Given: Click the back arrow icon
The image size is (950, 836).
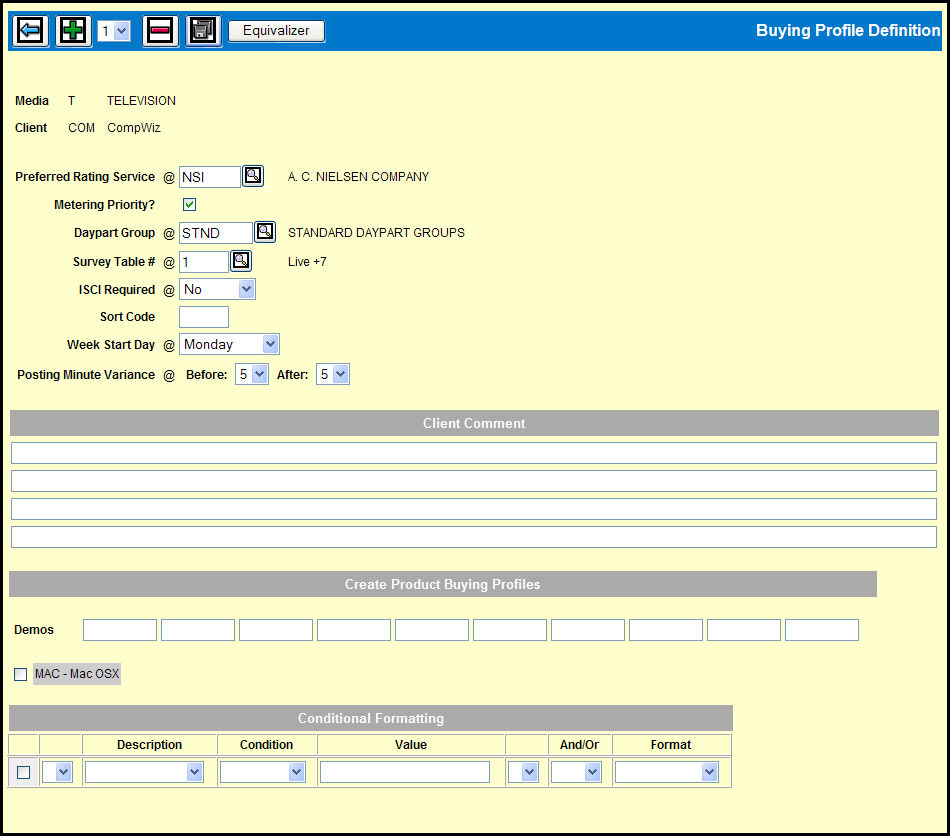Looking at the screenshot, I should 30,30.
